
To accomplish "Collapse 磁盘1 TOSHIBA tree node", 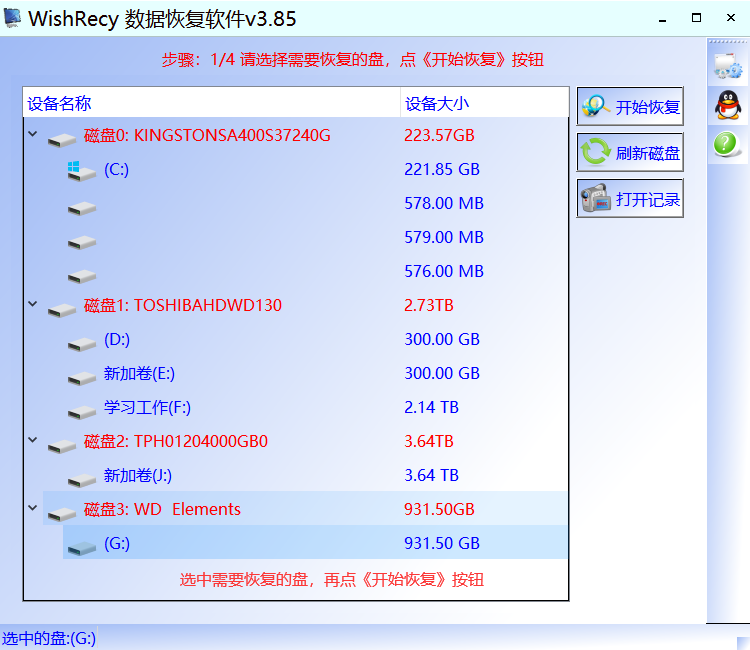I will [33, 305].
